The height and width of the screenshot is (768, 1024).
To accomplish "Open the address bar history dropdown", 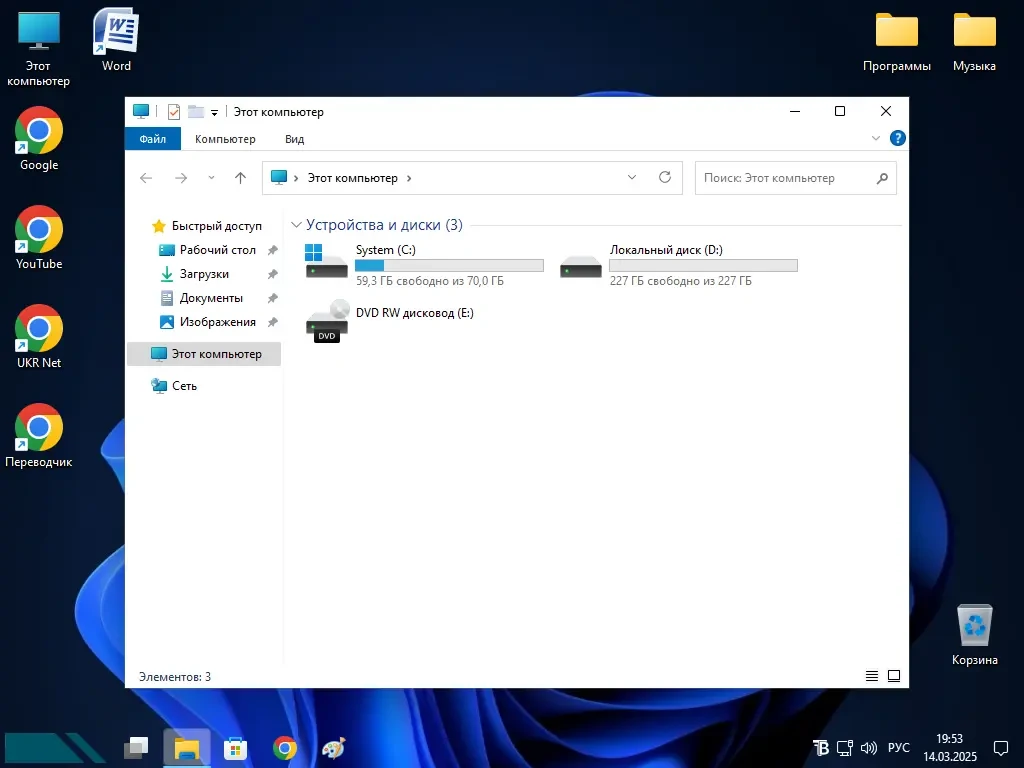I will (x=632, y=178).
